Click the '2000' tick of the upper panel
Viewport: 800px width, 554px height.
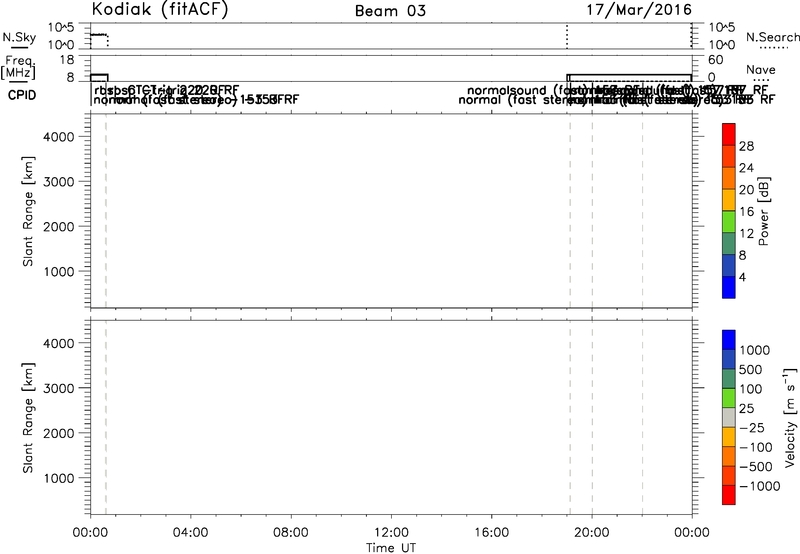click(x=59, y=226)
